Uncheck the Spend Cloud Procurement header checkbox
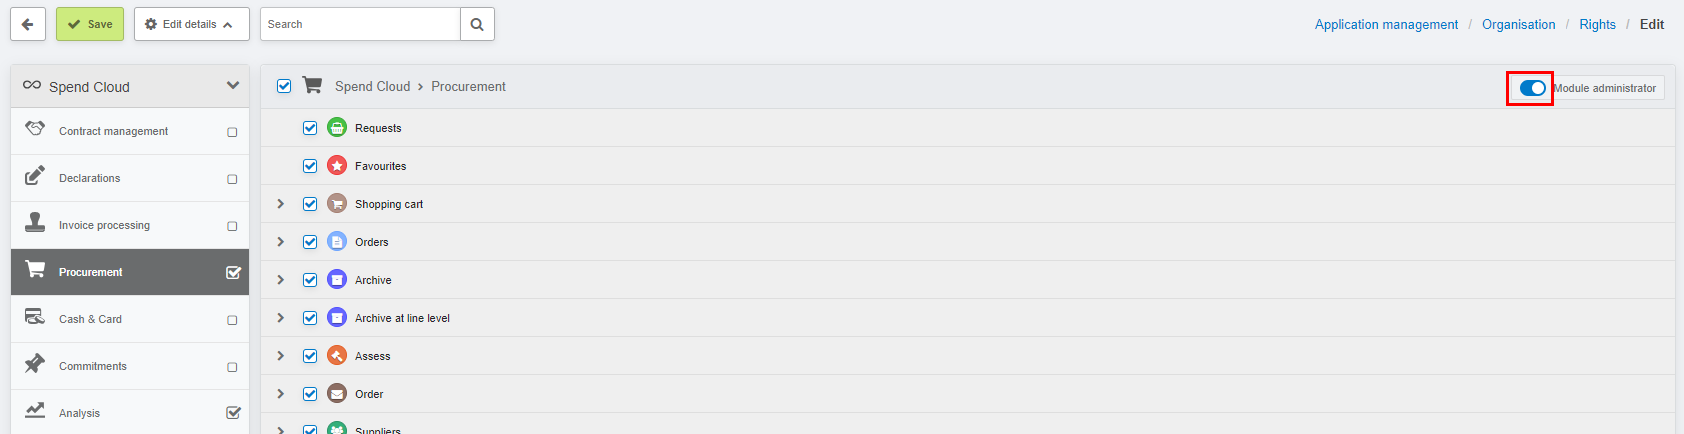Image resolution: width=1684 pixels, height=434 pixels. click(284, 86)
